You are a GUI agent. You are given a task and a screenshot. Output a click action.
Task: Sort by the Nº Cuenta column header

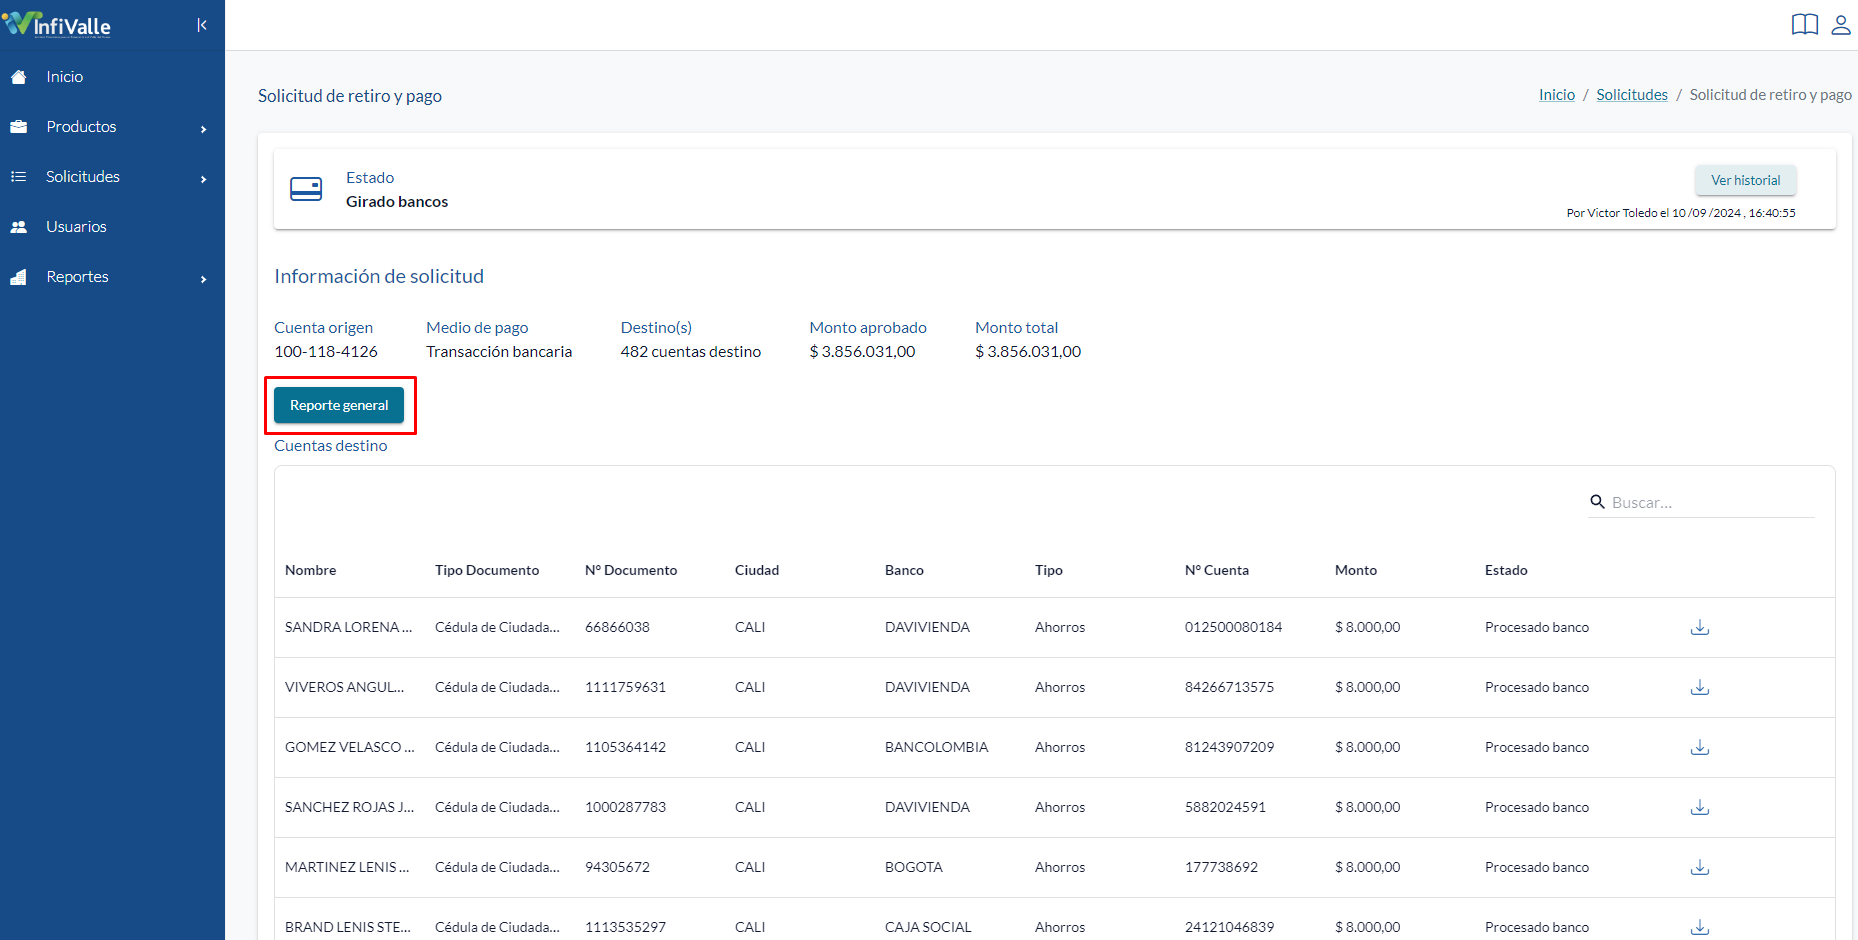tap(1217, 570)
